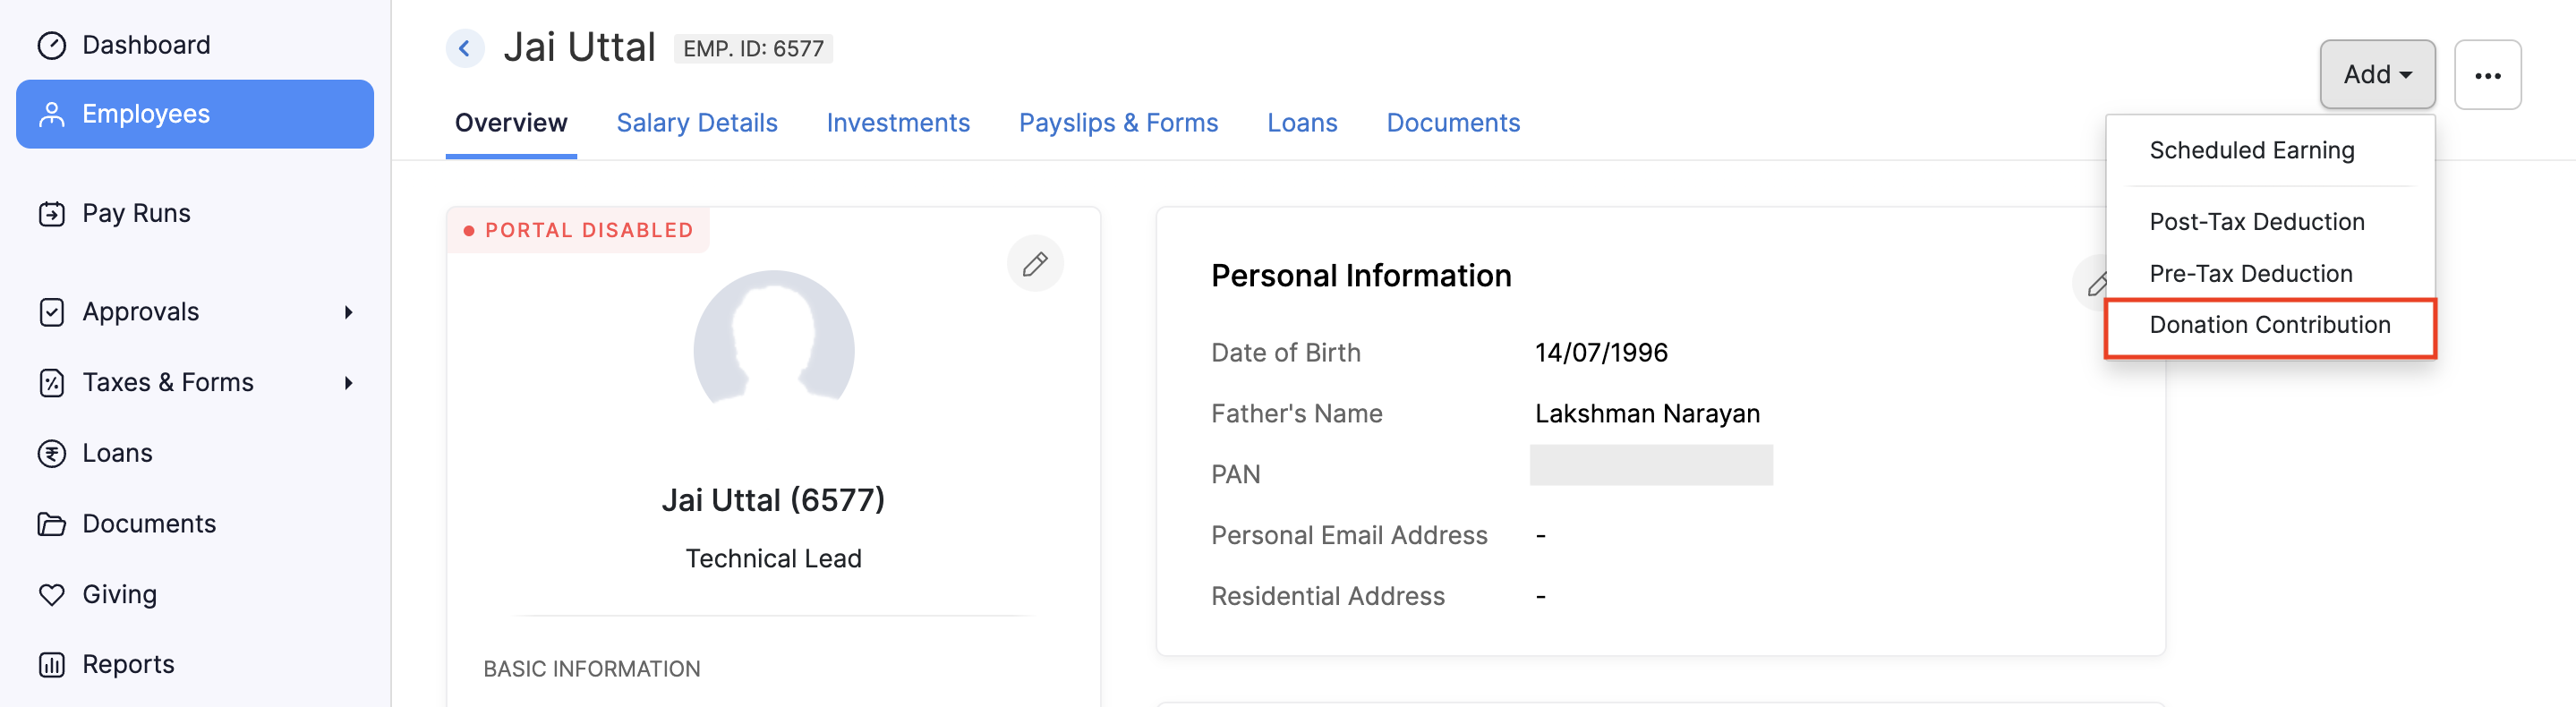Screen dimensions: 2576x707
Task: Open the Payslips & Forms tab
Action: point(1117,122)
